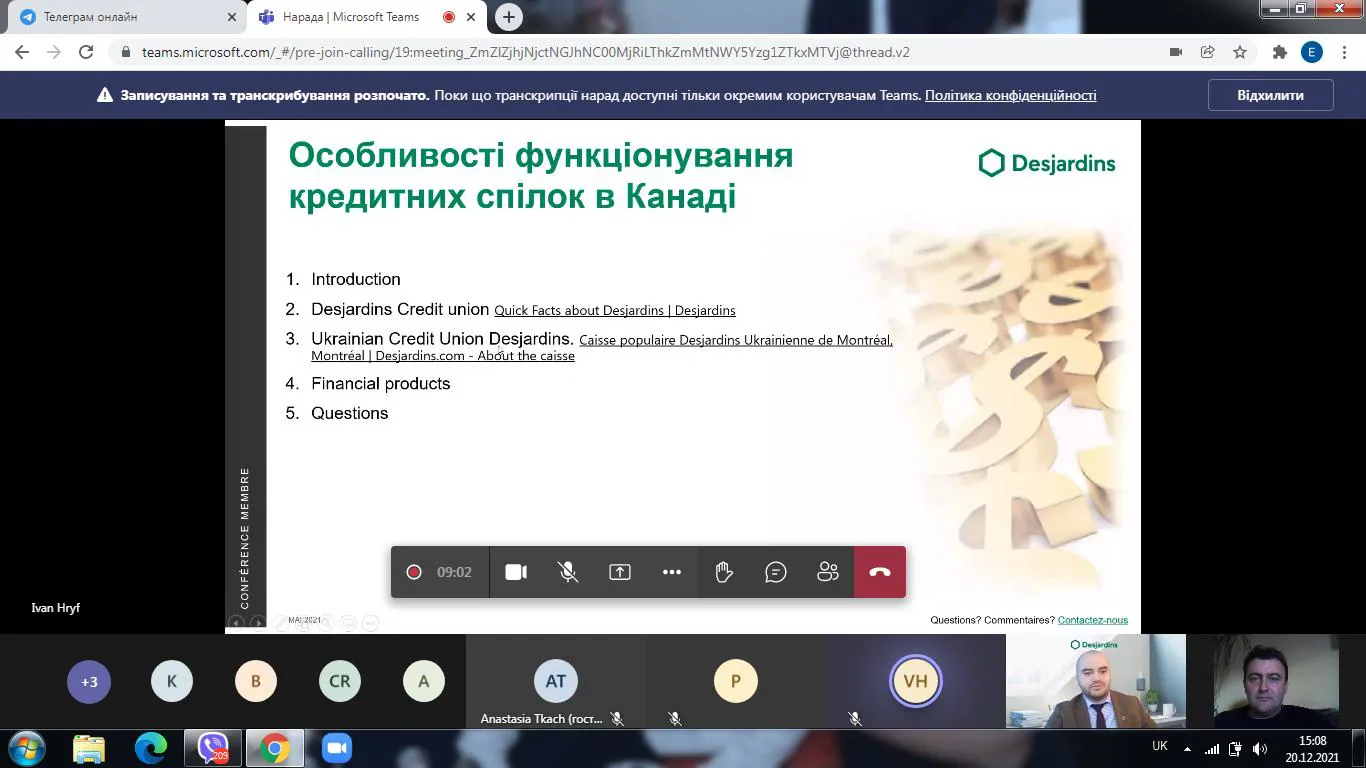1366x768 pixels.
Task: Click the recording indicator dot in call toolbar
Action: pyautogui.click(x=414, y=572)
